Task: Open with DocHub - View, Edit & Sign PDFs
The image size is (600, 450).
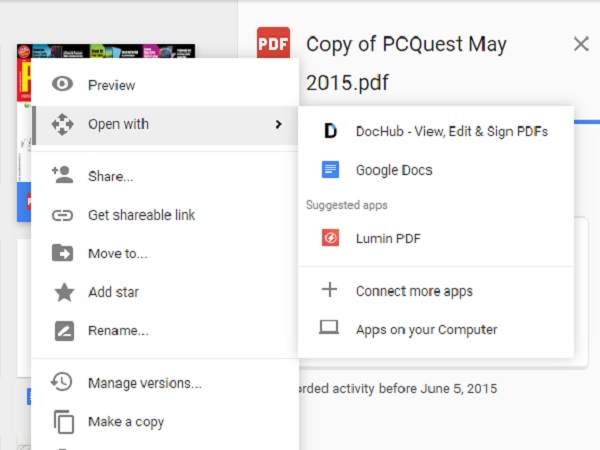Action: pyautogui.click(x=436, y=131)
